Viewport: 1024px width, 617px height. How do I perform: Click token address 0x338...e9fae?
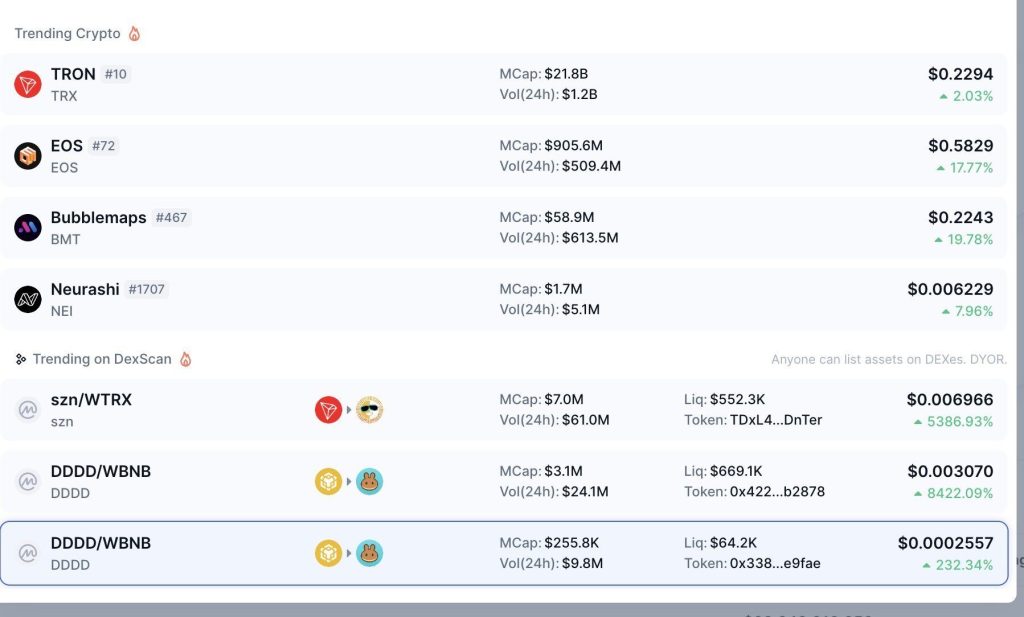775,564
